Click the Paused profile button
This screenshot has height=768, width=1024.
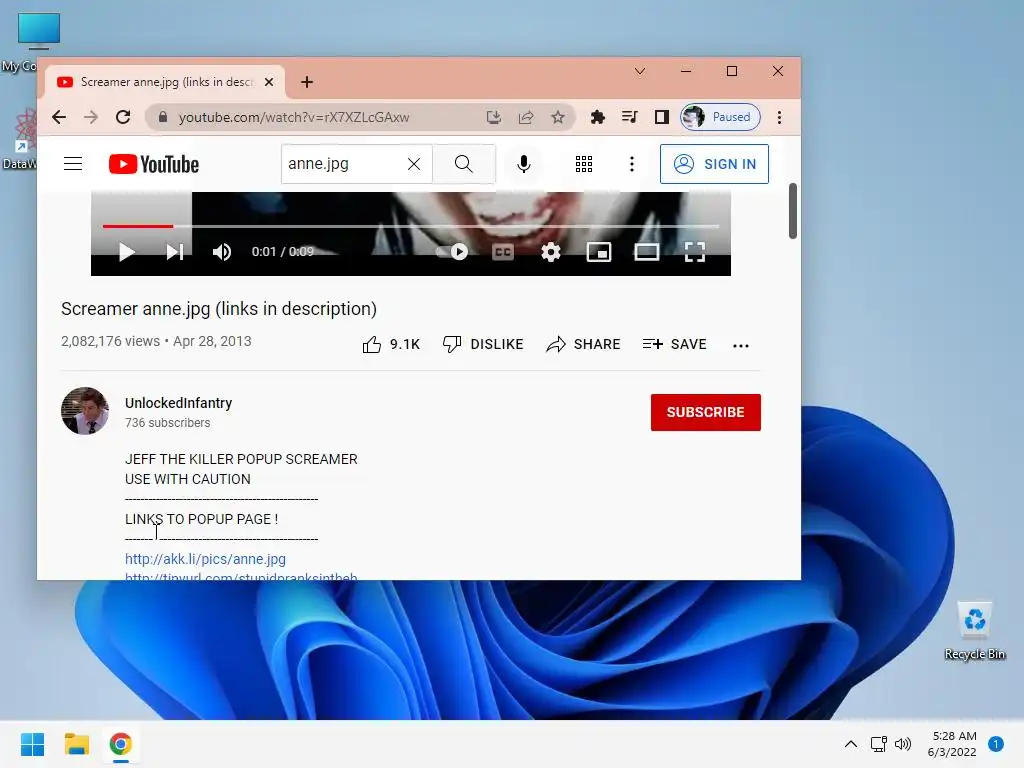click(720, 117)
